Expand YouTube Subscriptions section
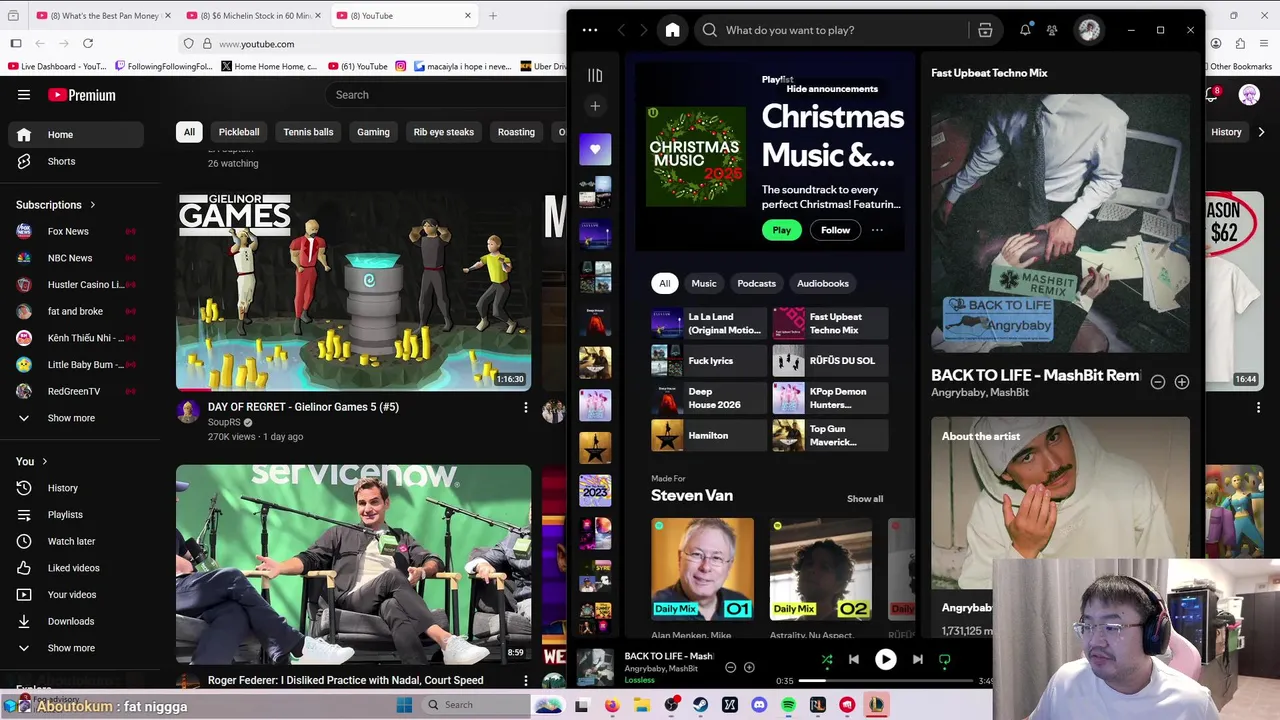Viewport: 1280px width, 720px height. 56,205
